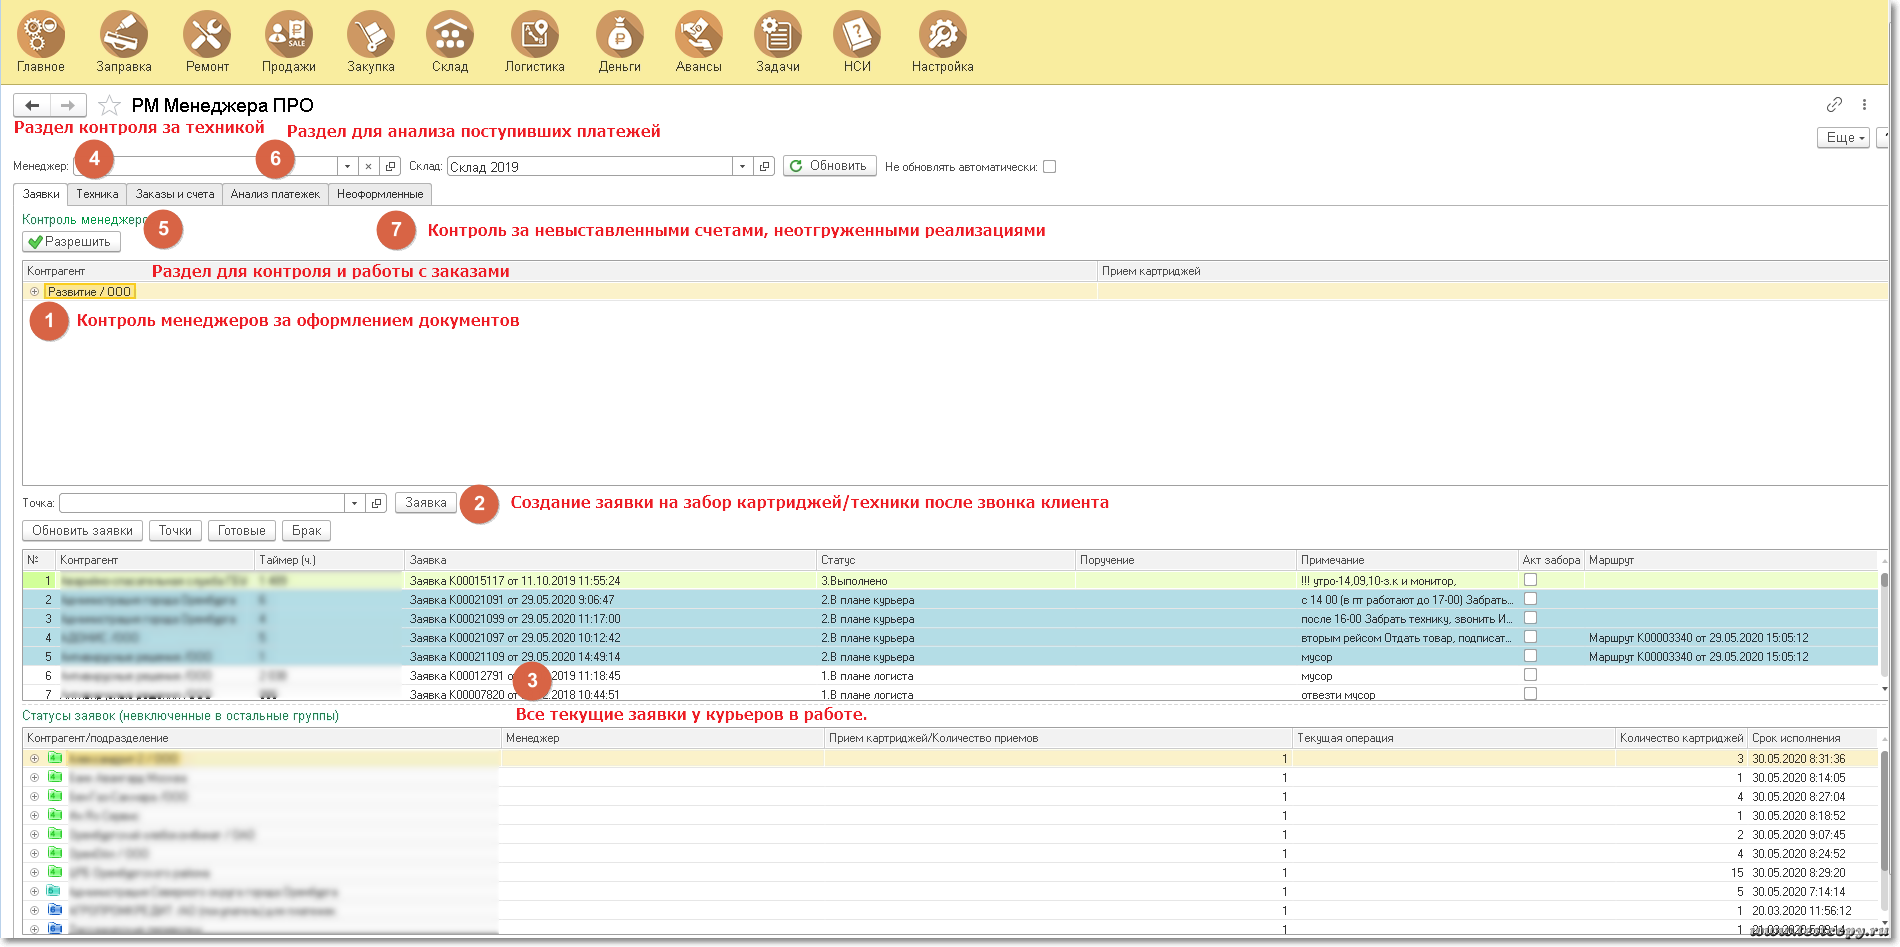Open the Склад dropdown list
The image size is (1900, 947).
click(x=742, y=167)
